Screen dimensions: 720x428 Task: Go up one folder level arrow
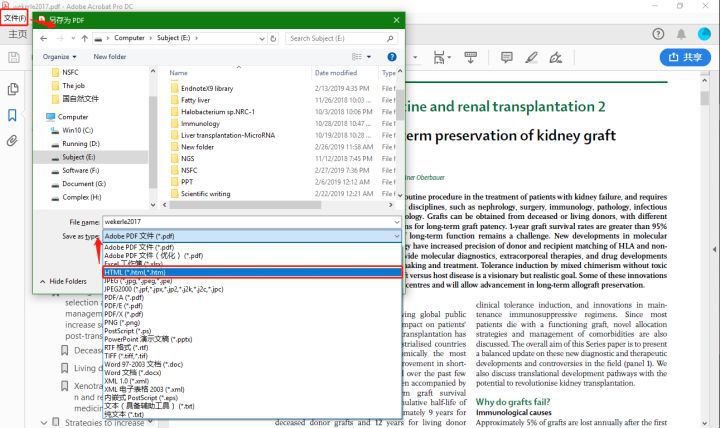pyautogui.click(x=84, y=39)
